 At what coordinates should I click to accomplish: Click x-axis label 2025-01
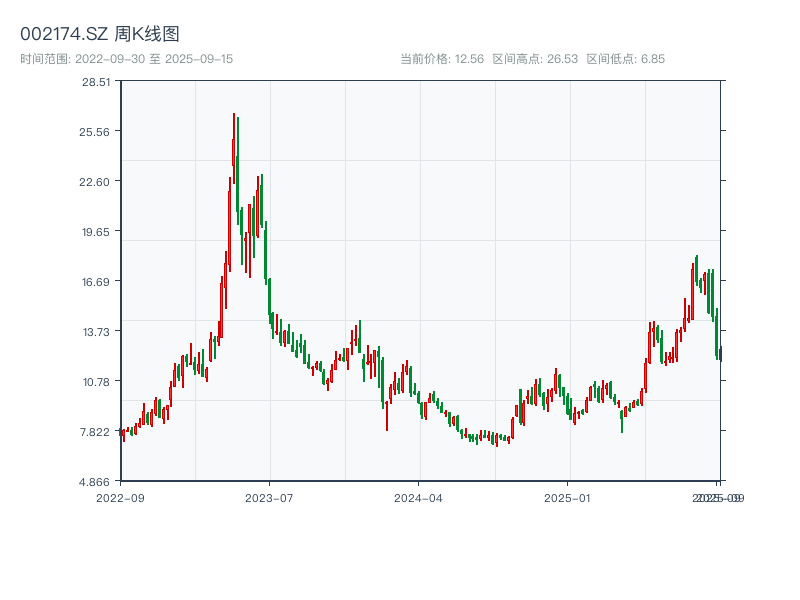coord(567,498)
